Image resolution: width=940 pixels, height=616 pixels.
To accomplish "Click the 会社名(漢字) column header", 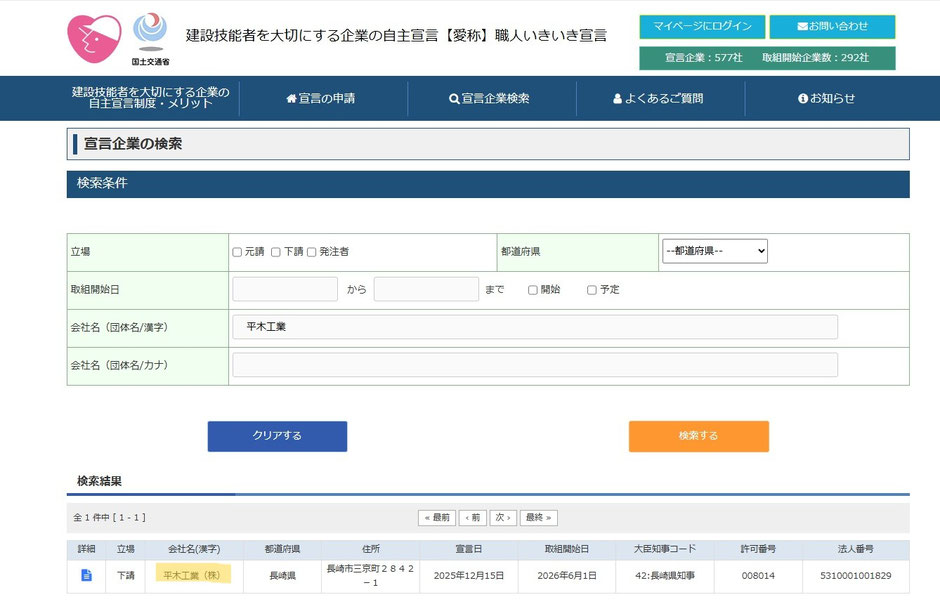I will 194,549.
